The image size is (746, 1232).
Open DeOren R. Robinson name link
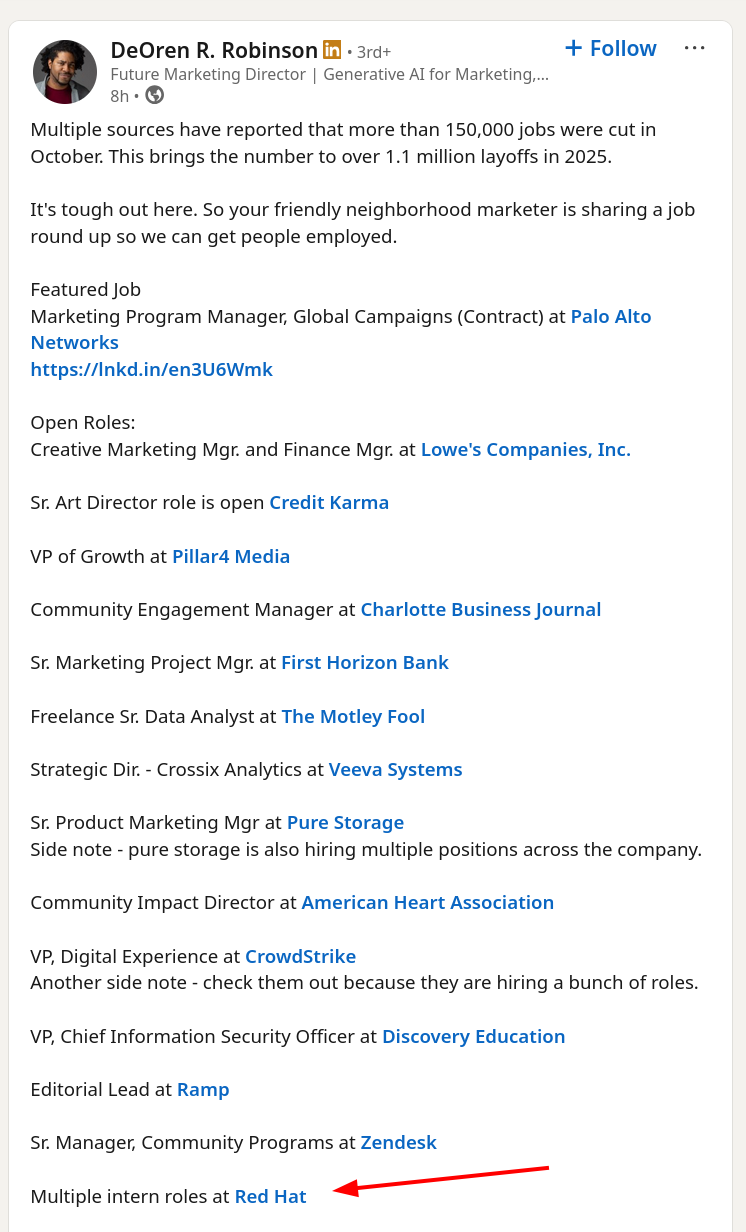(x=213, y=50)
